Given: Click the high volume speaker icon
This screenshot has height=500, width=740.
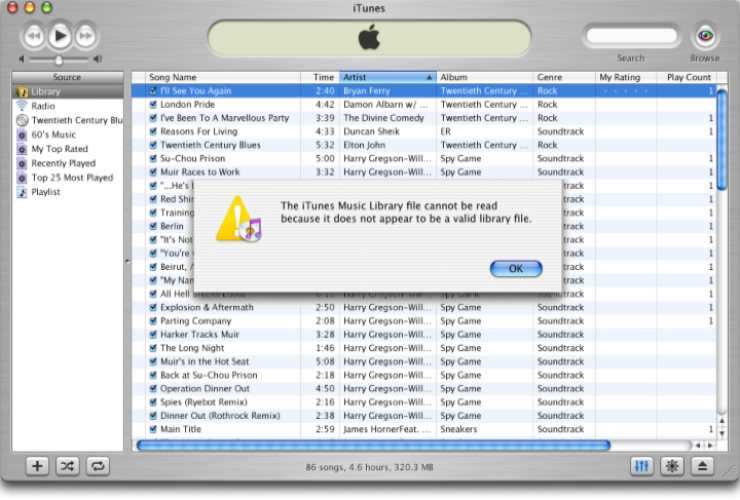Looking at the screenshot, I should [97, 59].
